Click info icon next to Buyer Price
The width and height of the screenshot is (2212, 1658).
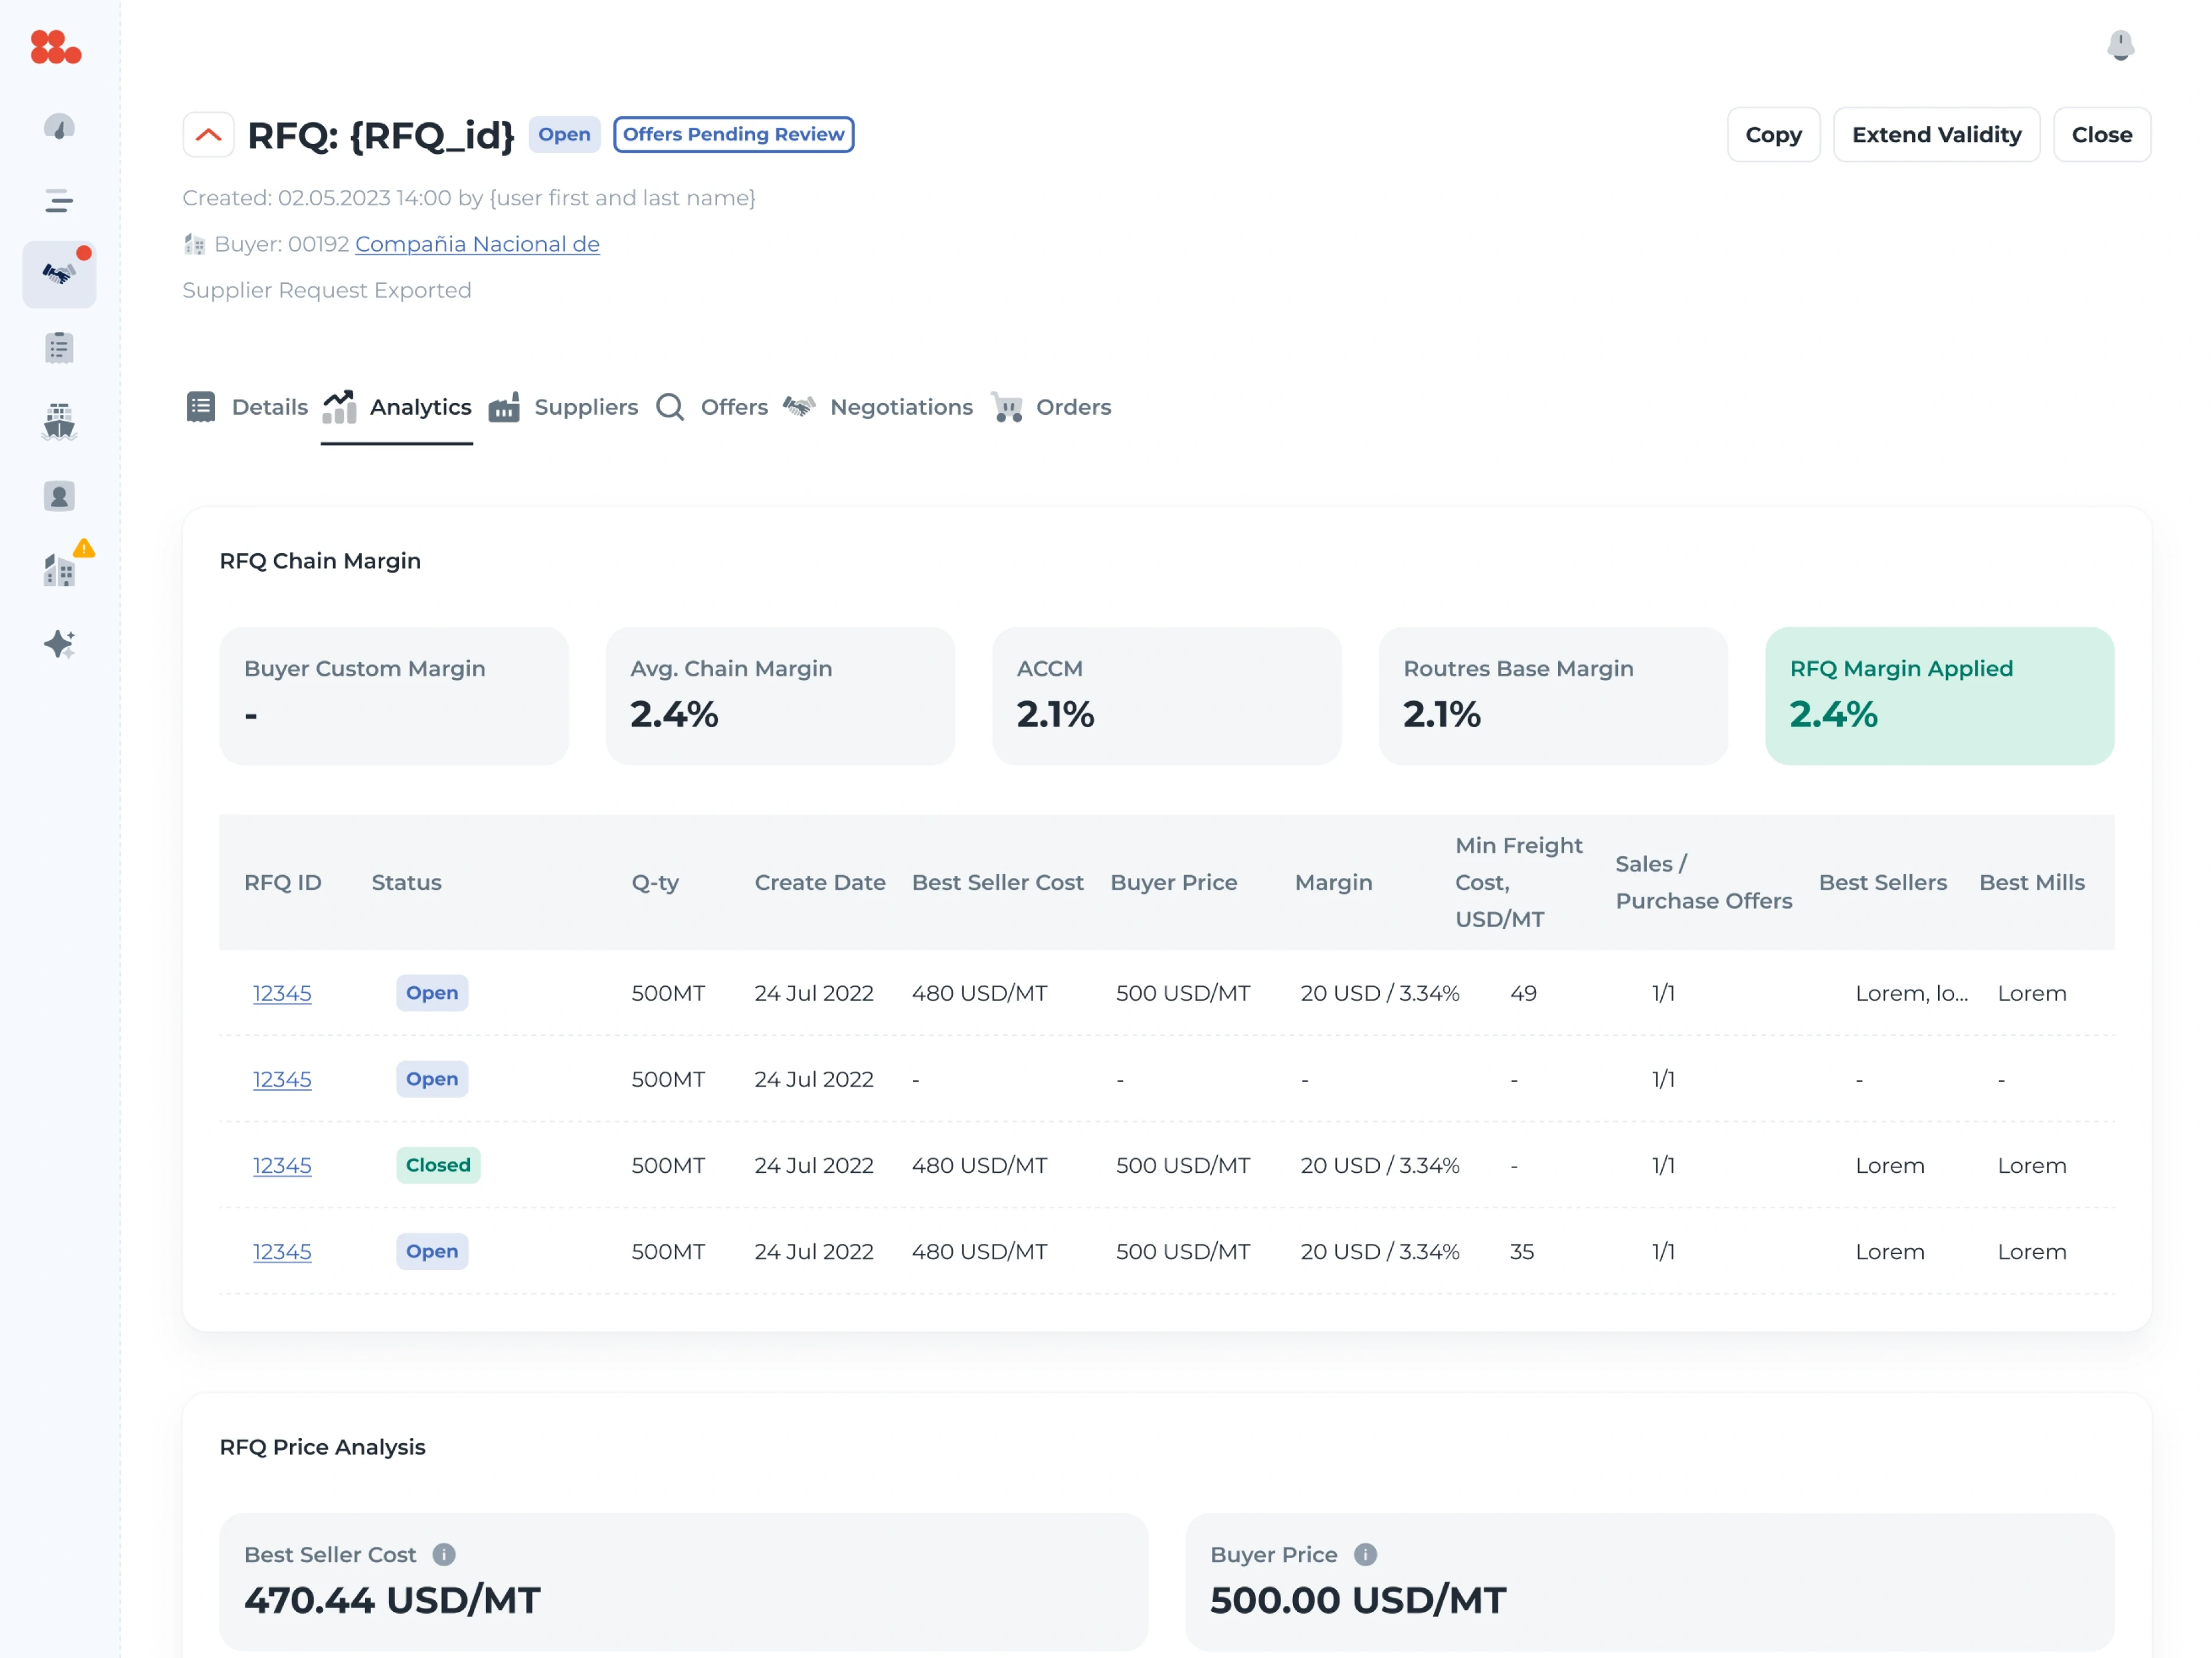pos(1365,1555)
